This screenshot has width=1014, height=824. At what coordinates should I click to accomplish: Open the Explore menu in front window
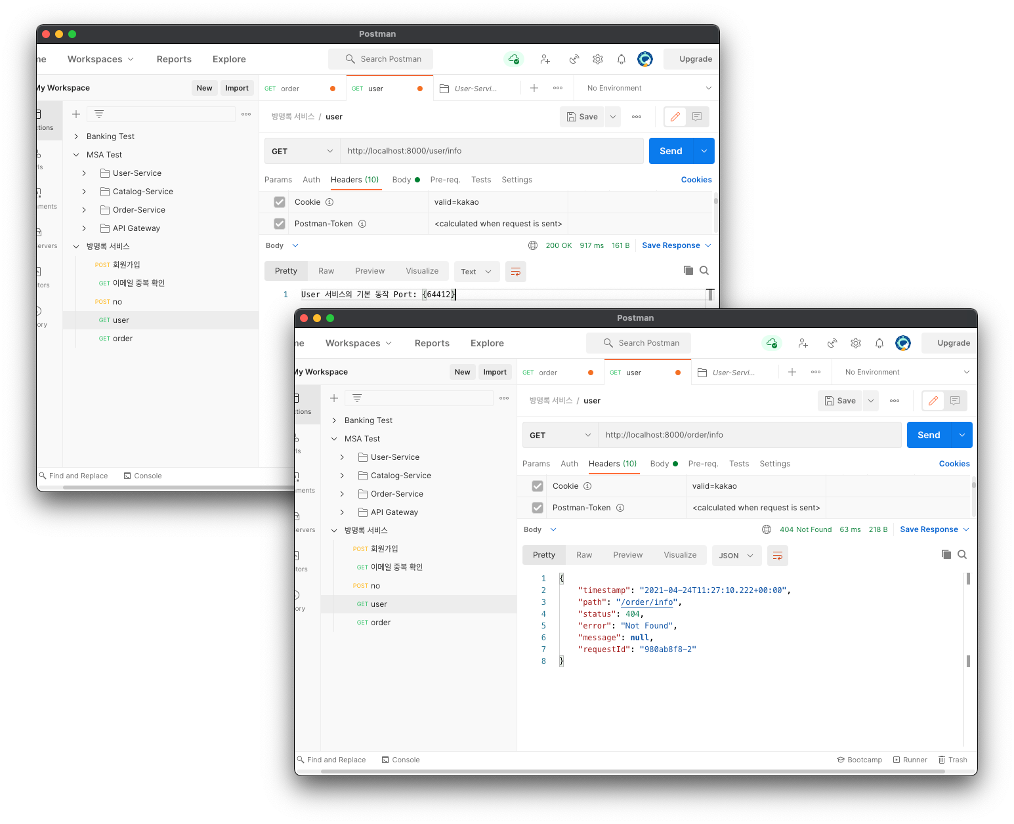click(487, 343)
